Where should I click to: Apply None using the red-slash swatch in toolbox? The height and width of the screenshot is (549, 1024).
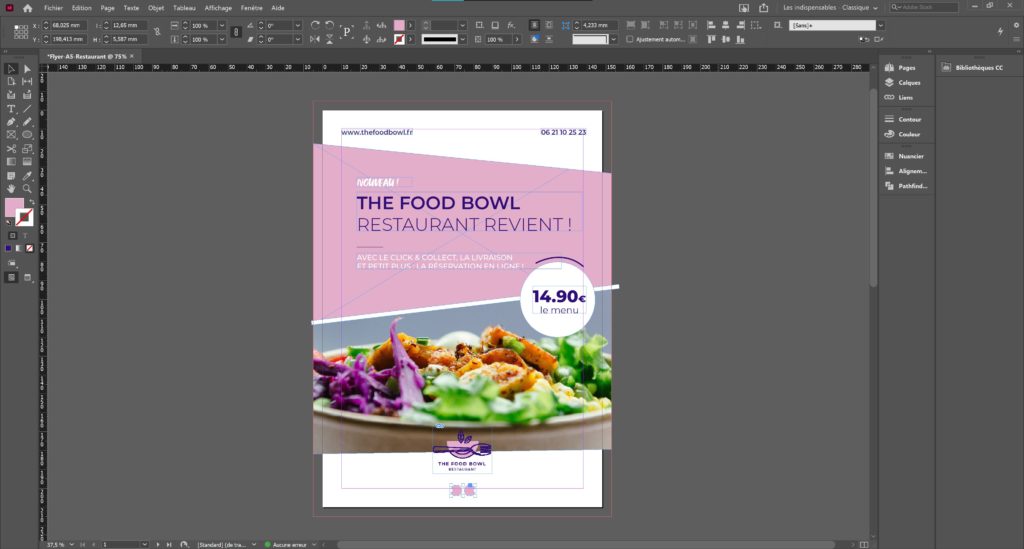29,248
